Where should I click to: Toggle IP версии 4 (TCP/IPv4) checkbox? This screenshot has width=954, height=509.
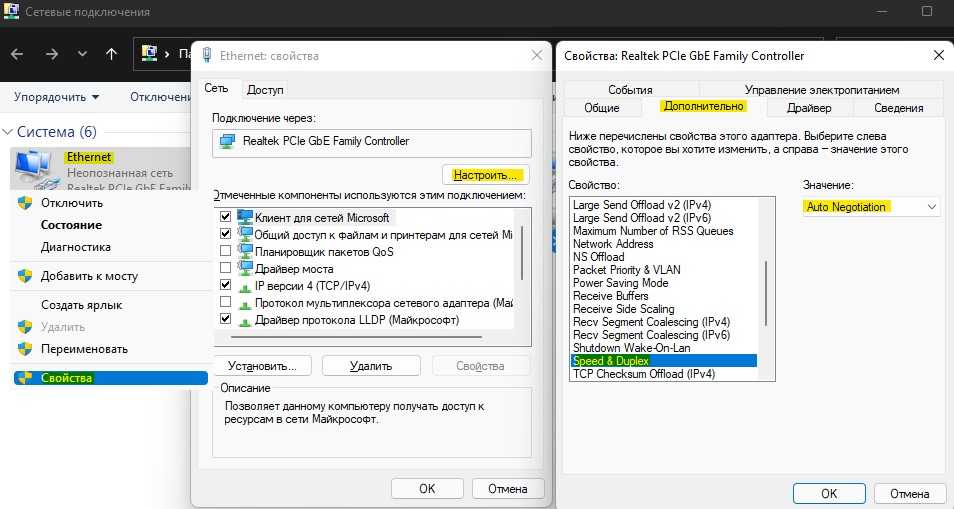tap(225, 285)
